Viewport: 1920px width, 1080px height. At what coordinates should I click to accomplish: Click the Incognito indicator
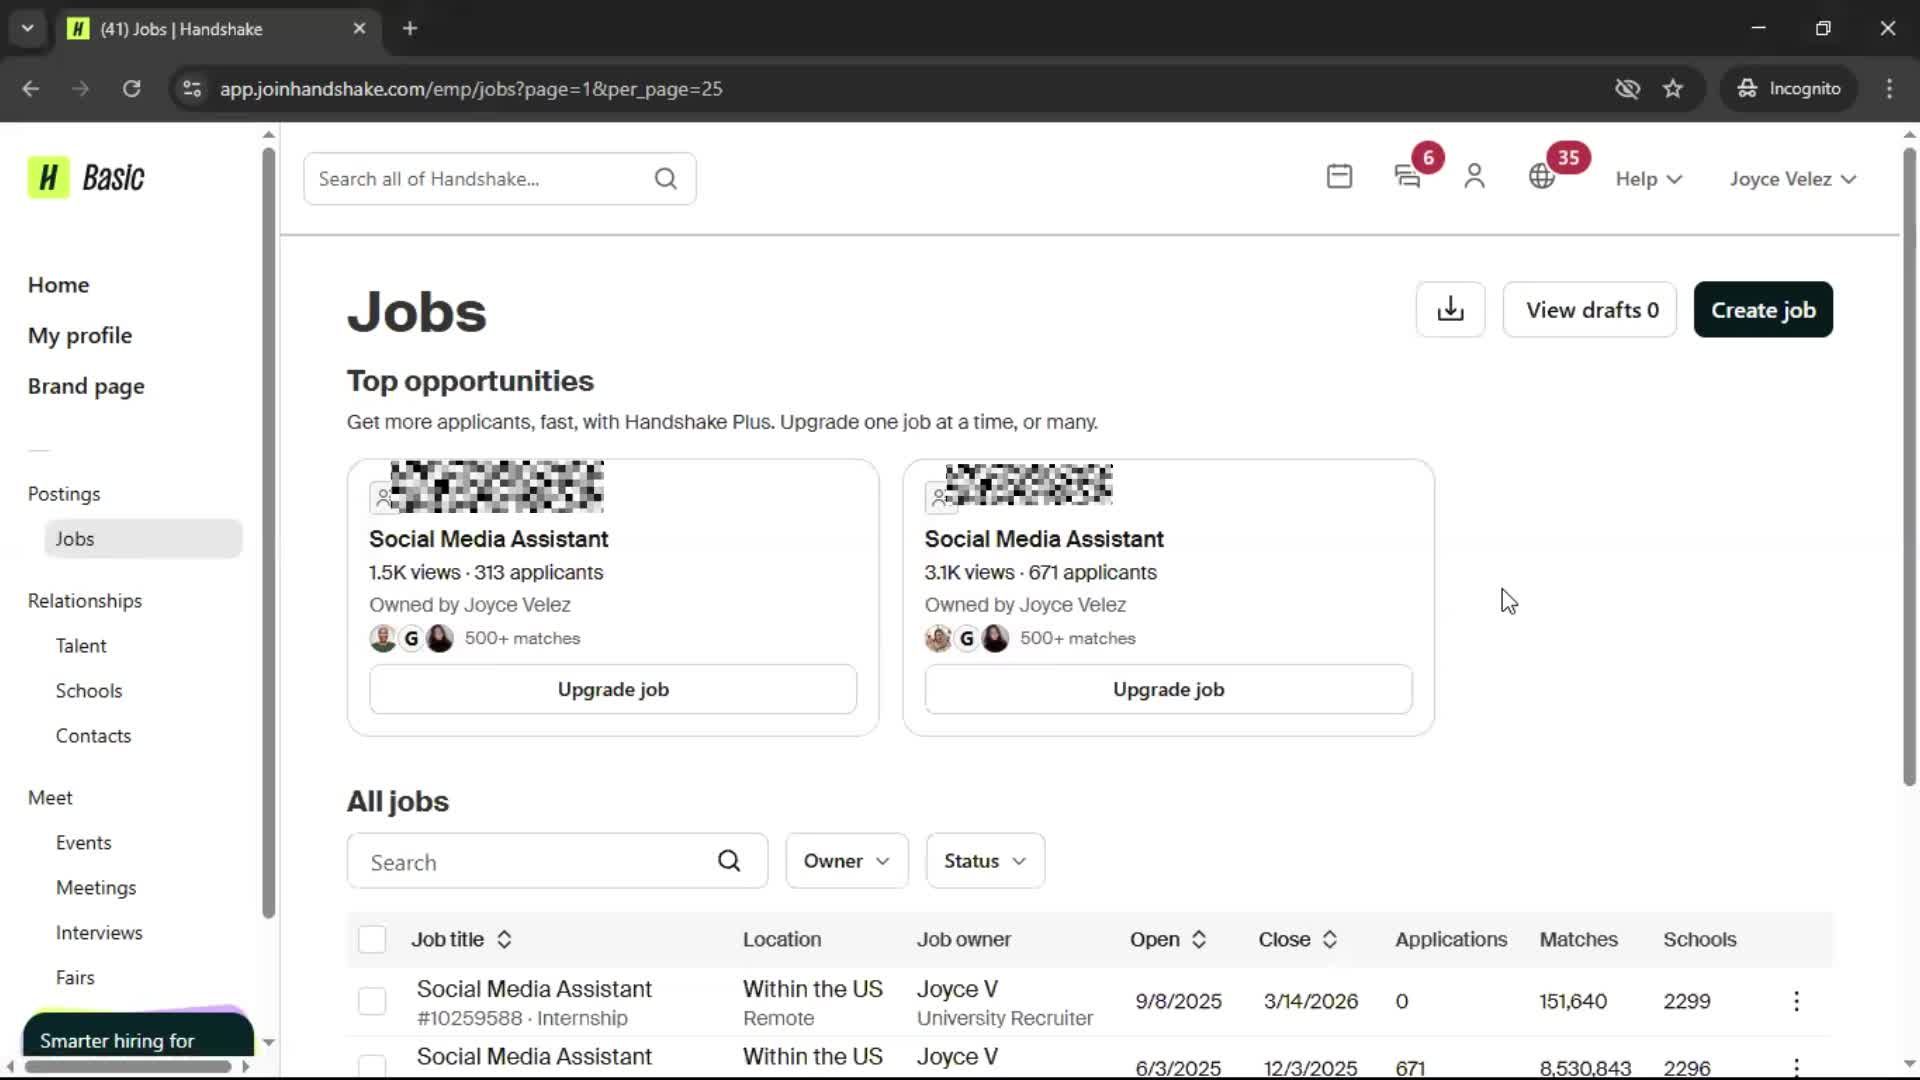click(1788, 88)
